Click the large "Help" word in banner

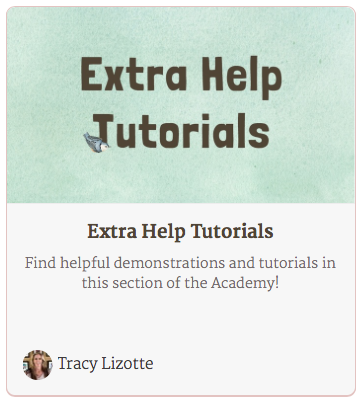click(243, 78)
